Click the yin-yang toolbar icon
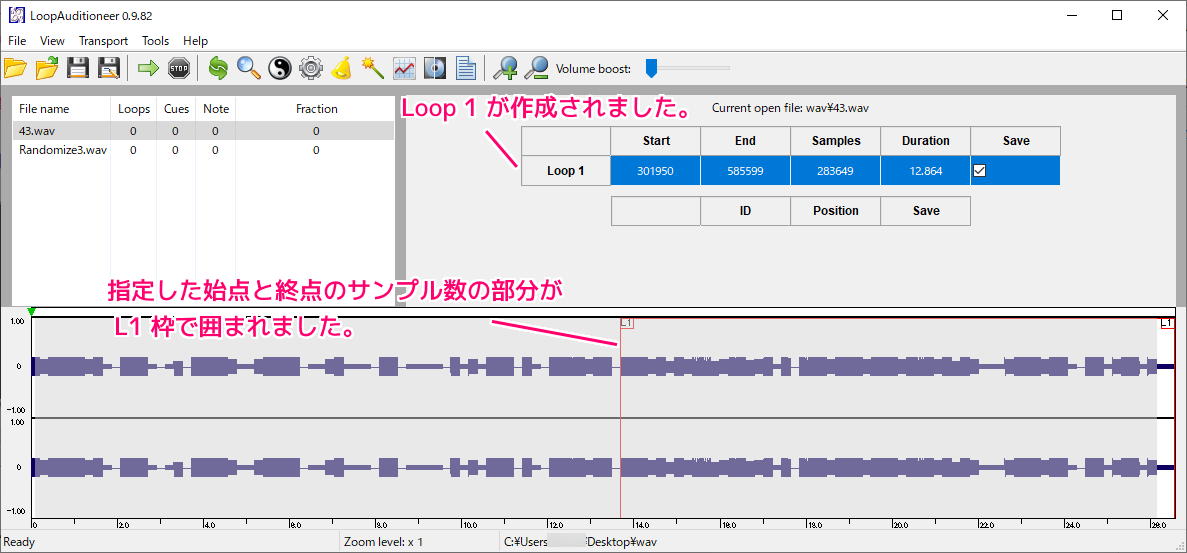The width and height of the screenshot is (1187, 553). (280, 68)
